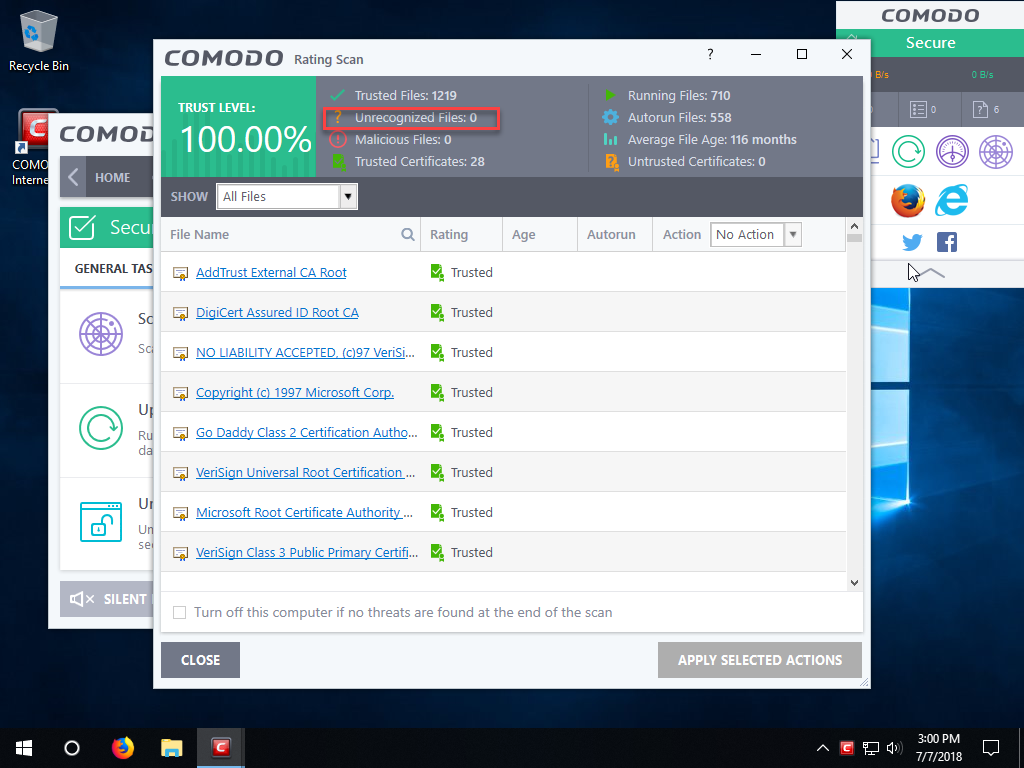Open DigiCert Assured ID Root CA link

click(x=277, y=312)
